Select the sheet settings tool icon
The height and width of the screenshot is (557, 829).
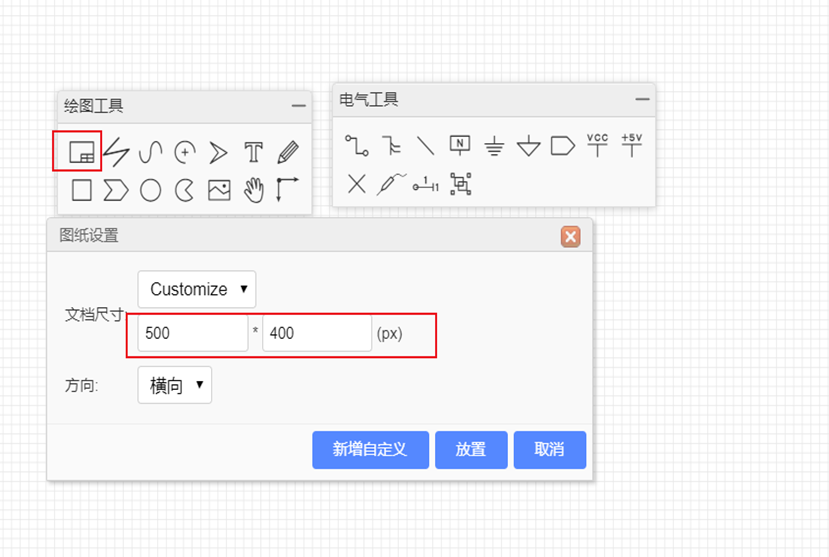pos(79,152)
